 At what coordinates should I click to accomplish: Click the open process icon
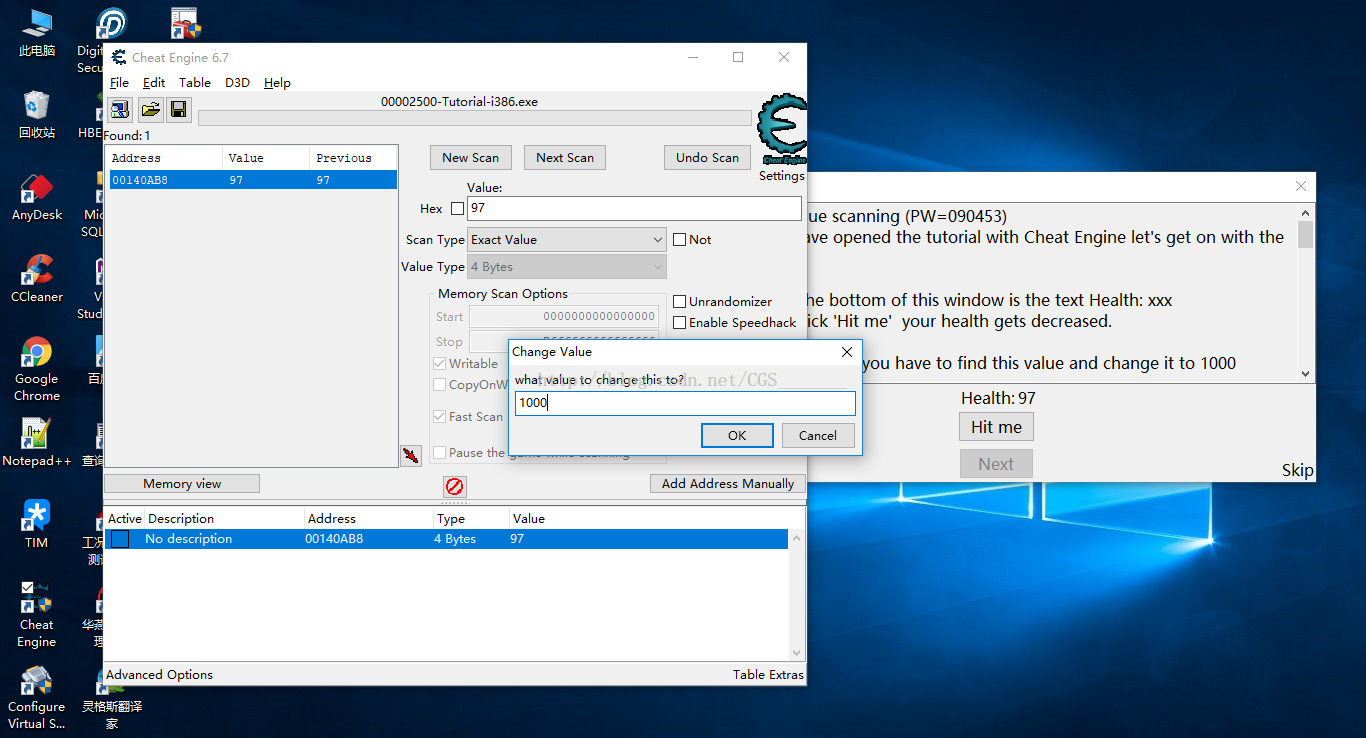120,109
